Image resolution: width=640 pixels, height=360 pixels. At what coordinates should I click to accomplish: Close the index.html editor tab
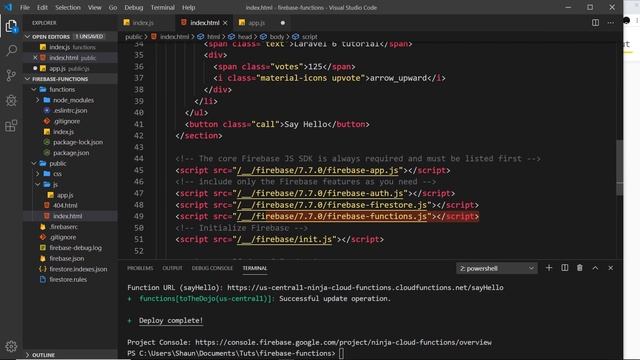(225, 23)
